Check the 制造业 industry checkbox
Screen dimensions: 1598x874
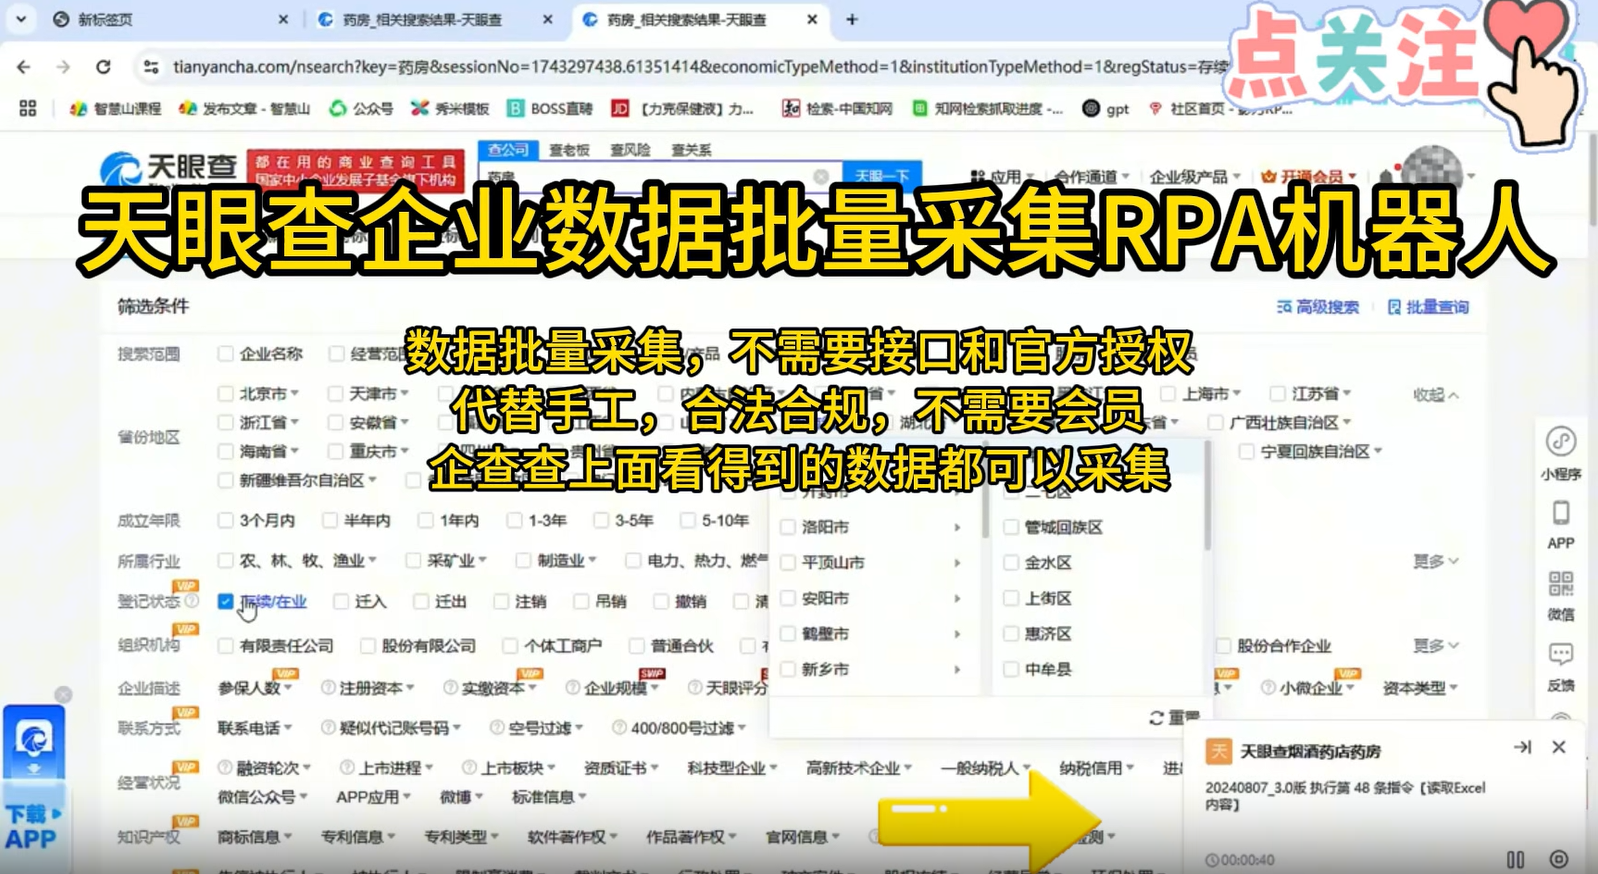point(523,560)
